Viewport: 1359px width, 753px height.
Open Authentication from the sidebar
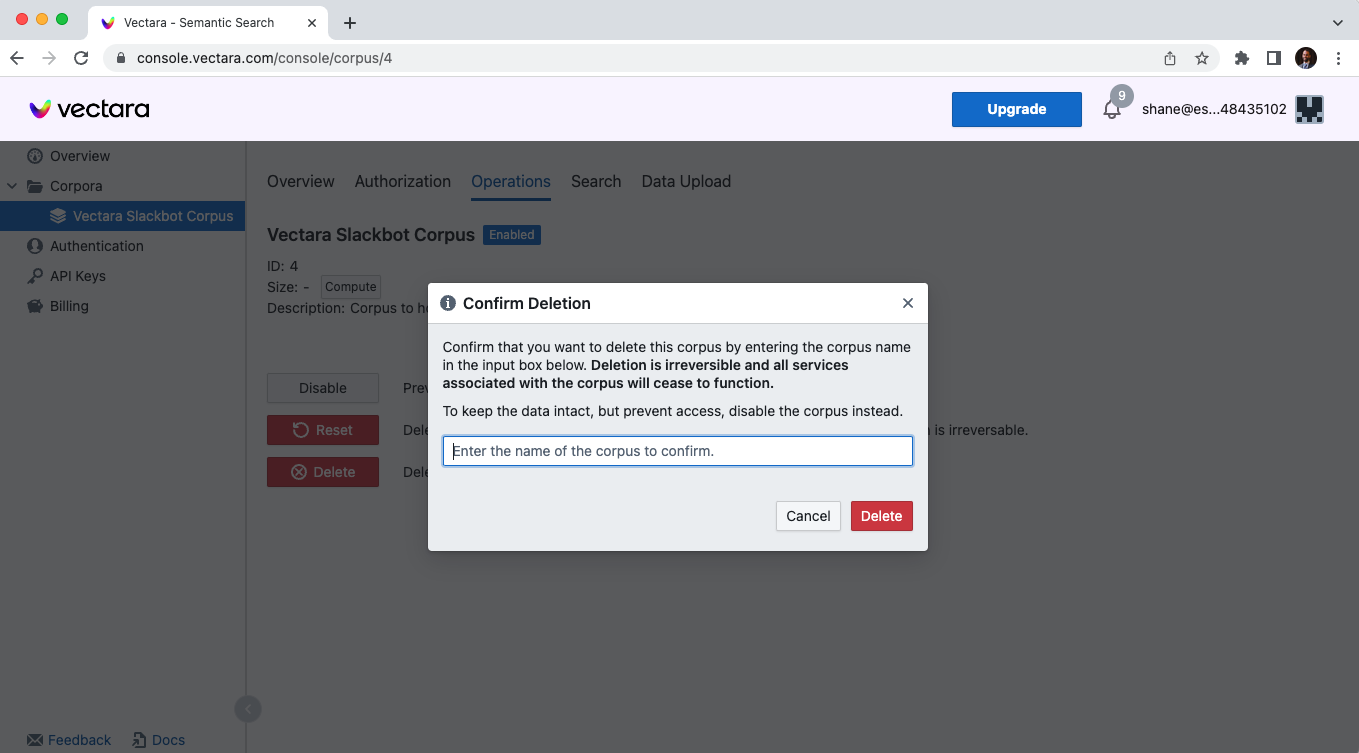(34, 245)
